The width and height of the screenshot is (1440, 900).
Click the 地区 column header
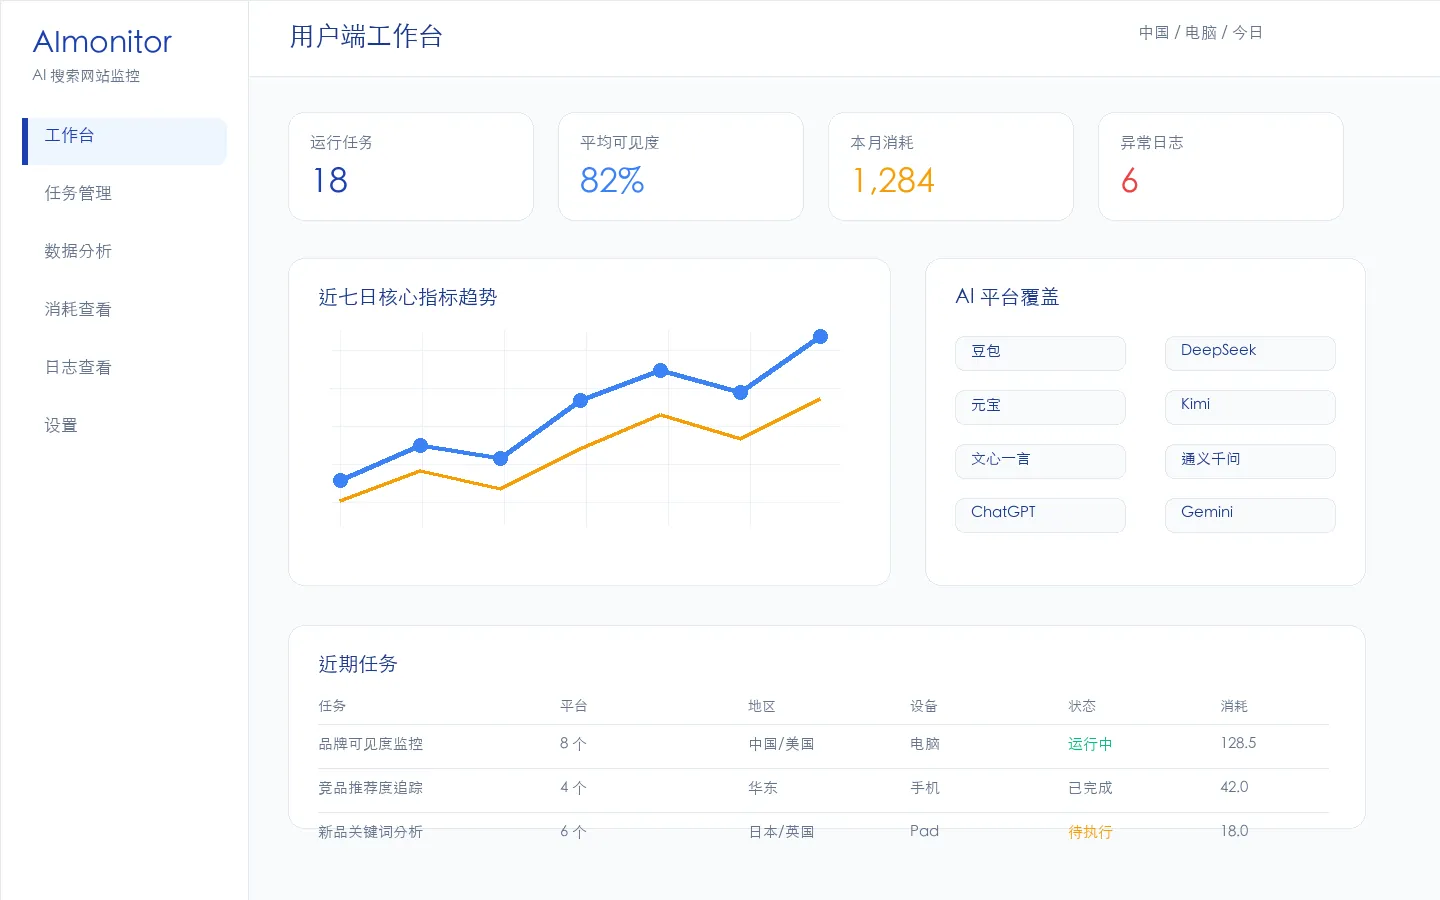pyautogui.click(x=762, y=706)
